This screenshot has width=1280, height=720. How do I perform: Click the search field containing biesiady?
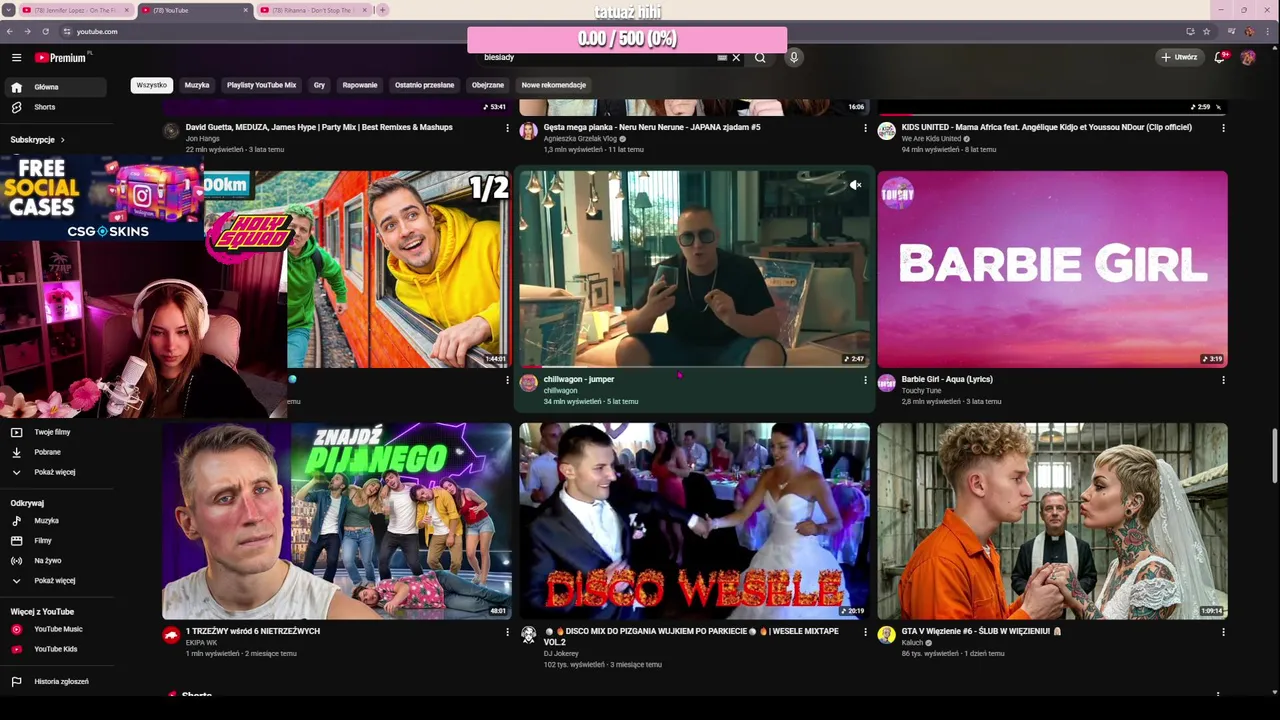(x=598, y=58)
